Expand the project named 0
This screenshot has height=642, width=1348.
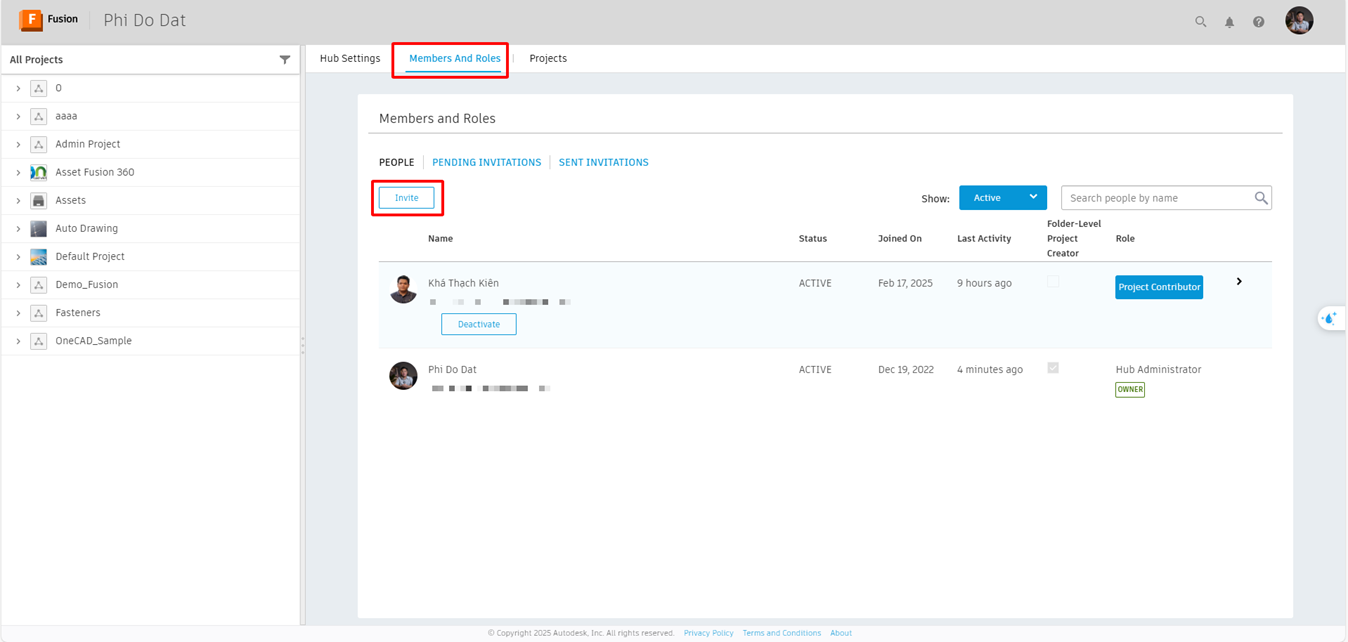[18, 88]
